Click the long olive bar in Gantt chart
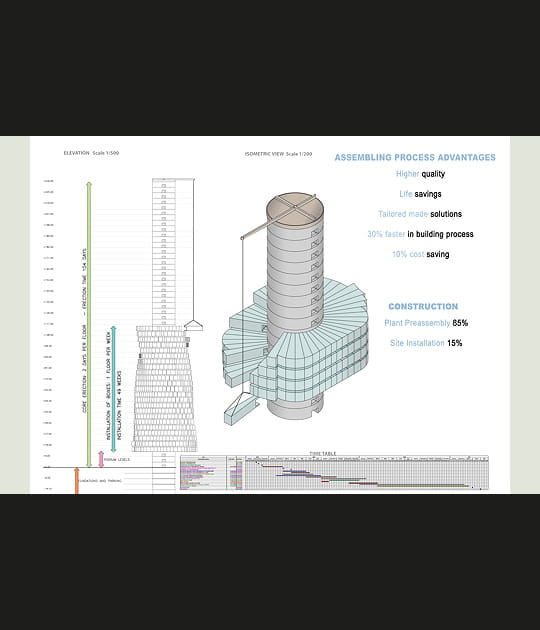Viewport: 540px width, 630px height. click(x=423, y=485)
